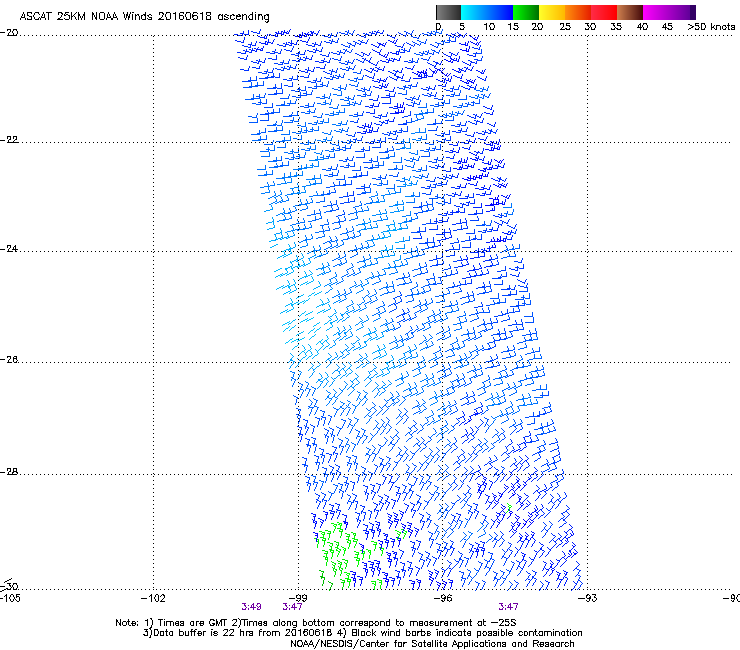This screenshot has height=650, width=740.
Task: Click the '25' label under the color bar
Action: (565, 27)
